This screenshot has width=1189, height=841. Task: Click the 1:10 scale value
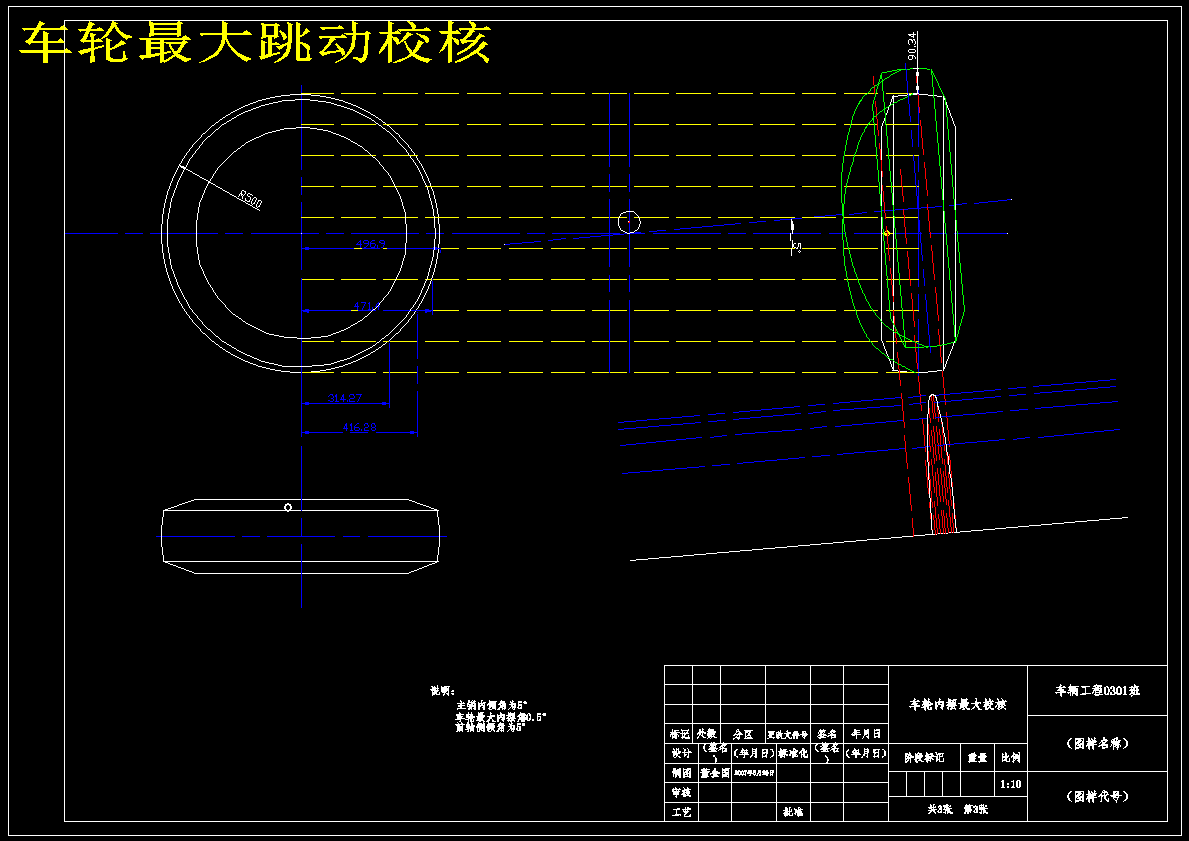[x=1010, y=784]
